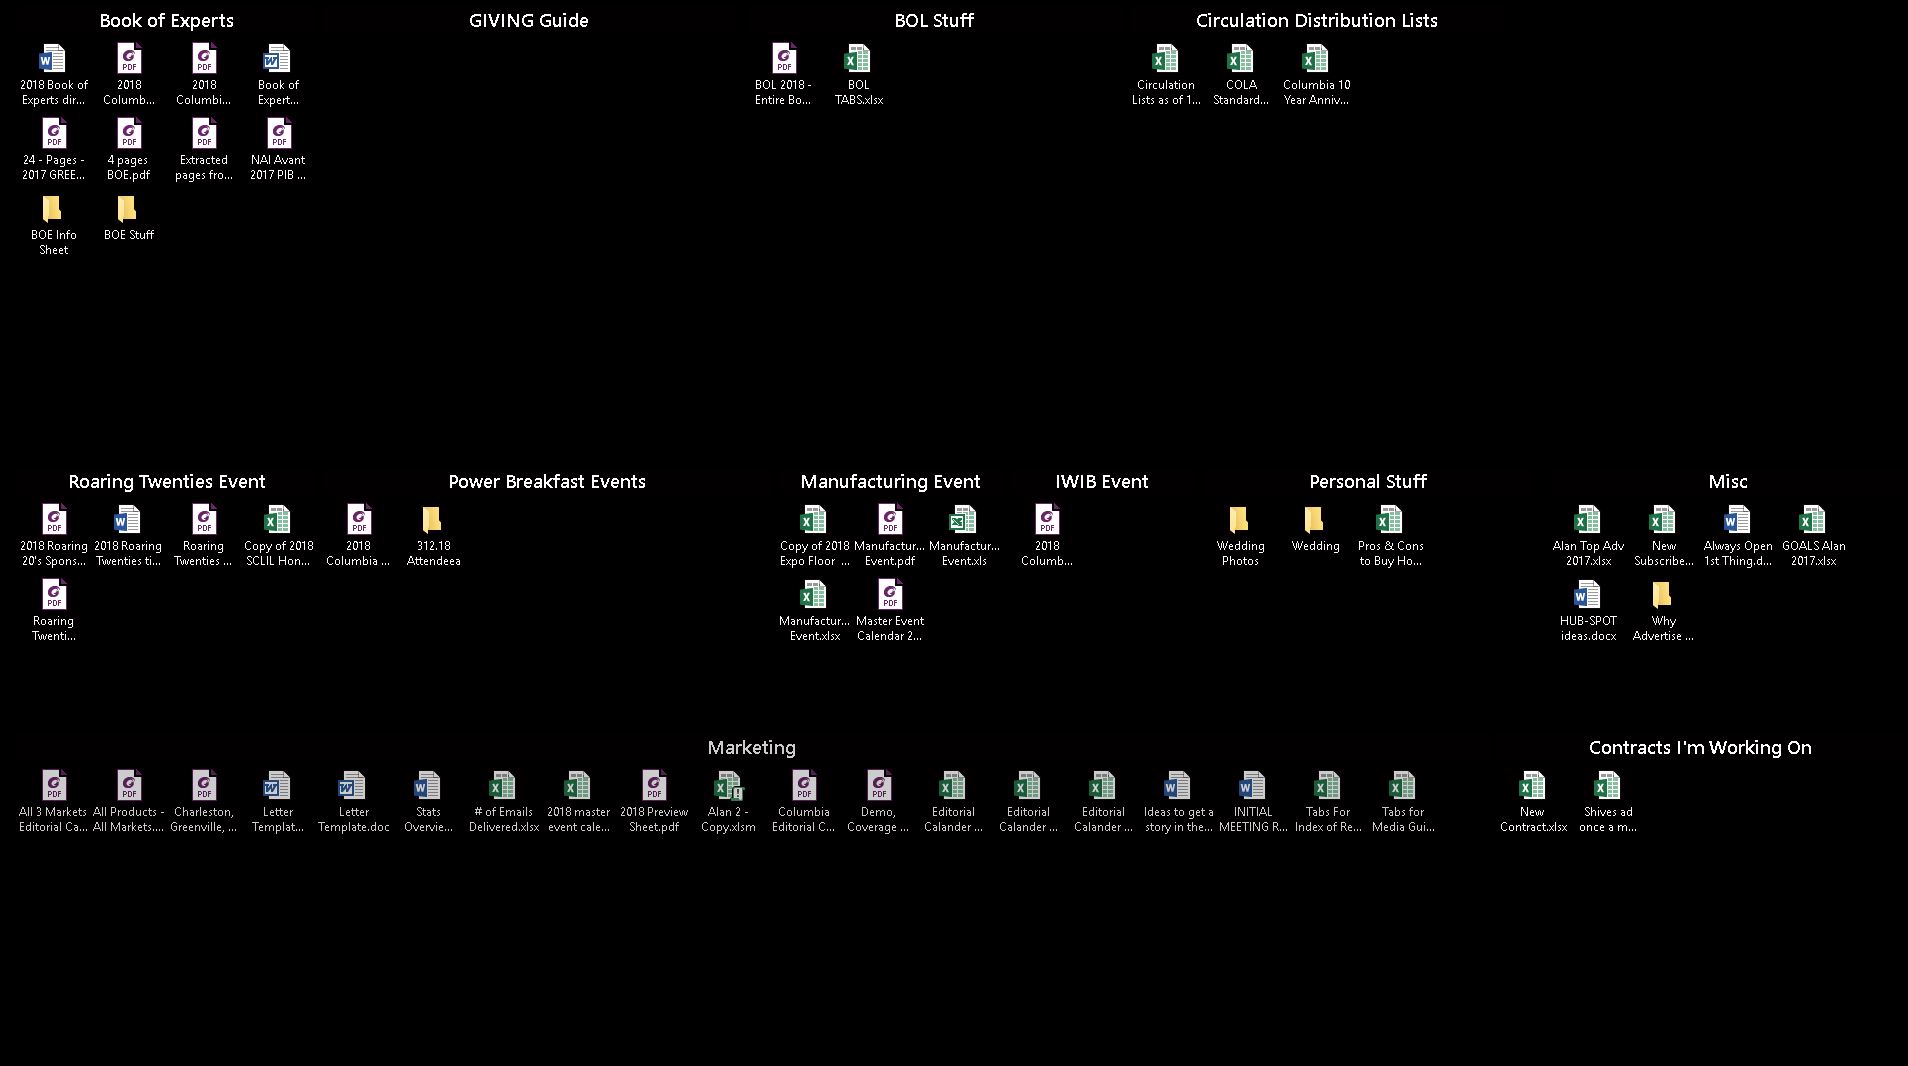
Task: Open the Master Event Calendar 2... PDF
Action: (889, 610)
